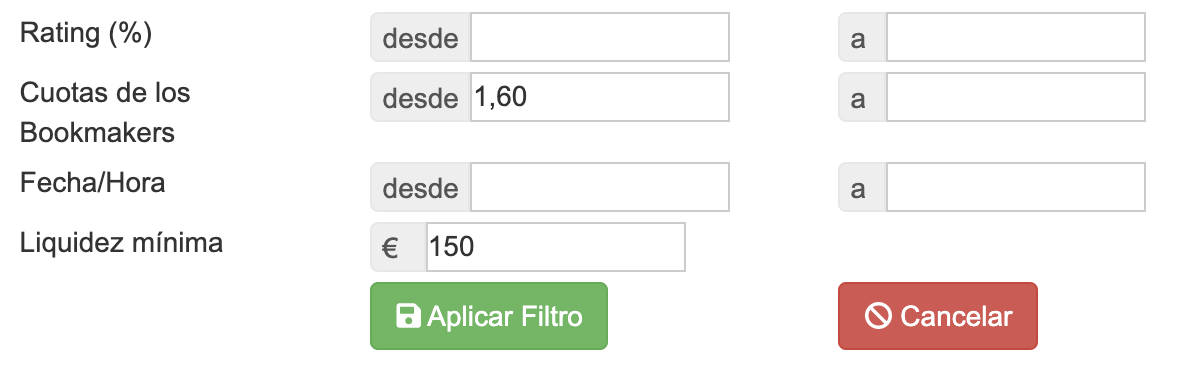Select the Fecha/Hora 'a' input

[x=1015, y=187]
